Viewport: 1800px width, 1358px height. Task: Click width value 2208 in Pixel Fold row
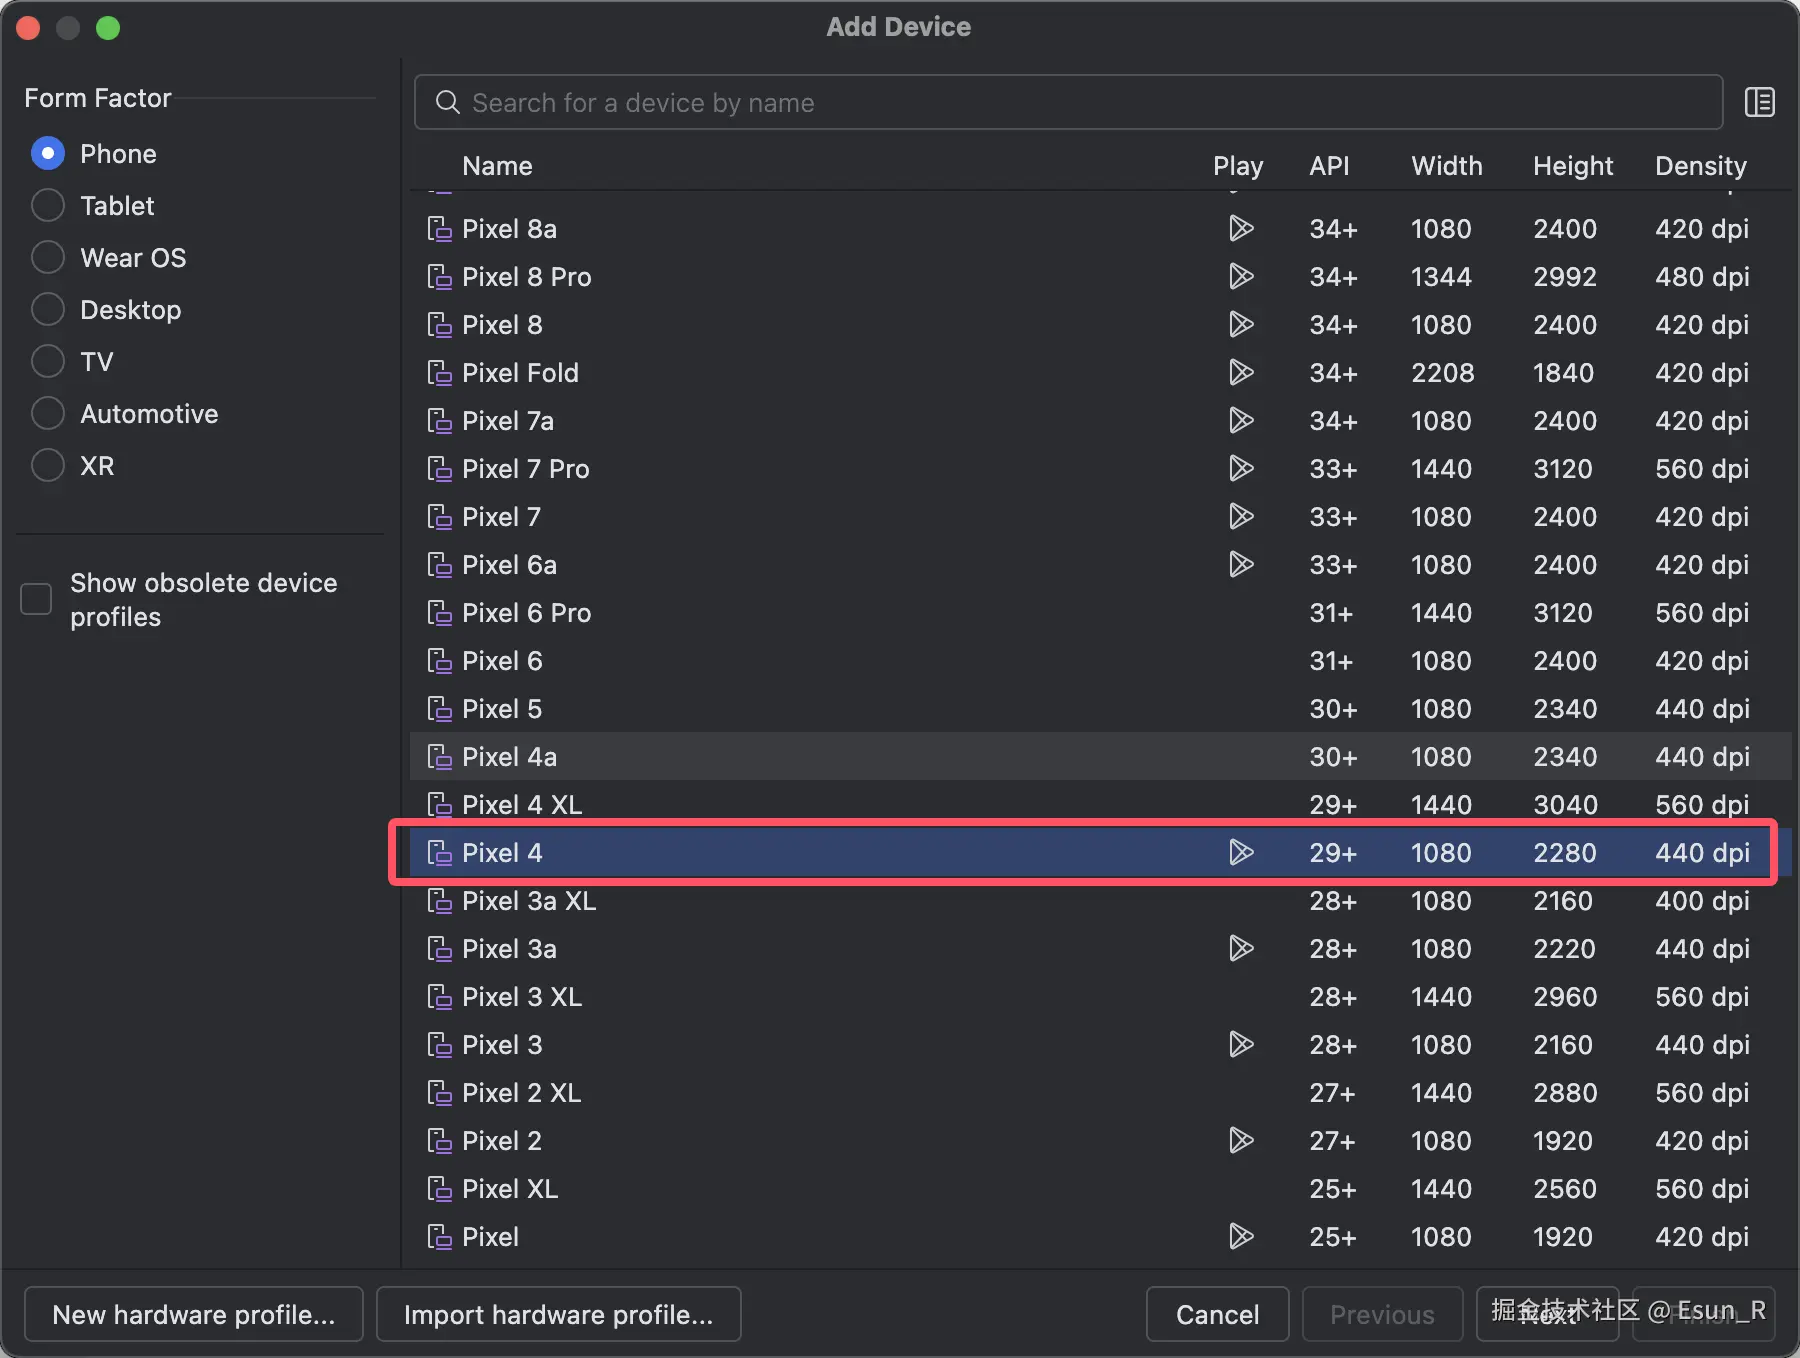coord(1442,373)
